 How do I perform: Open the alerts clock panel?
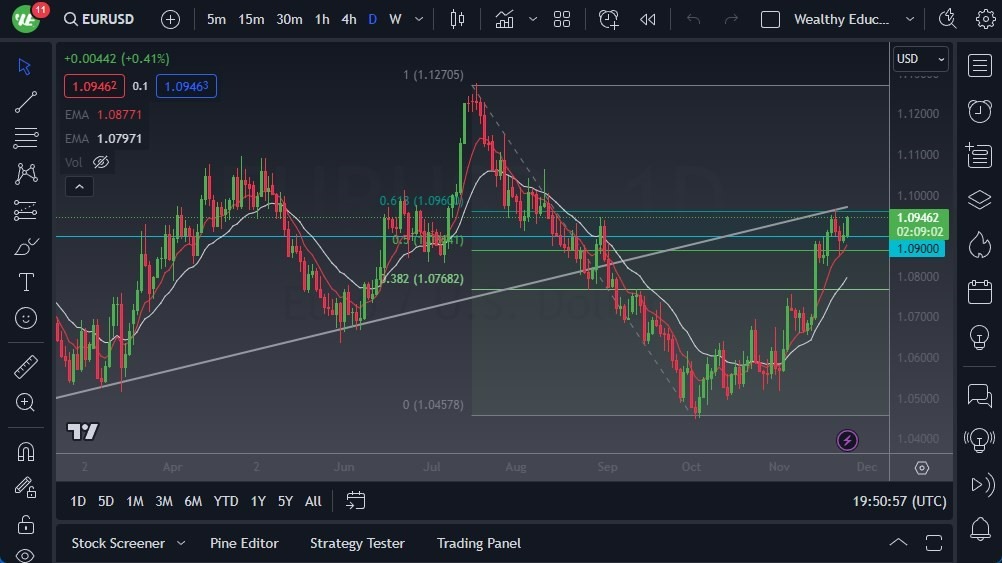pos(980,111)
